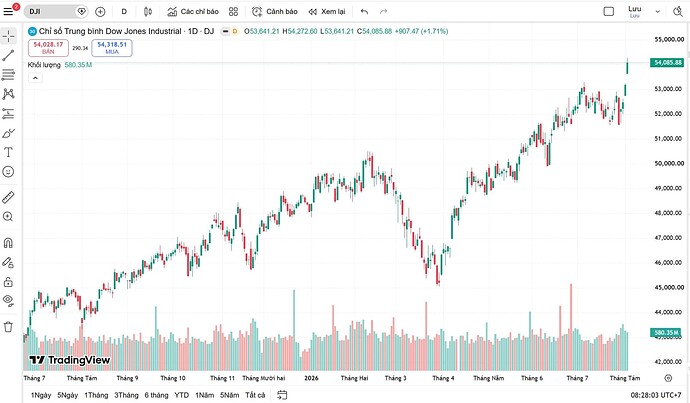Open quick search icon at top right
Viewport: 690px width, 403px height.
click(x=678, y=12)
